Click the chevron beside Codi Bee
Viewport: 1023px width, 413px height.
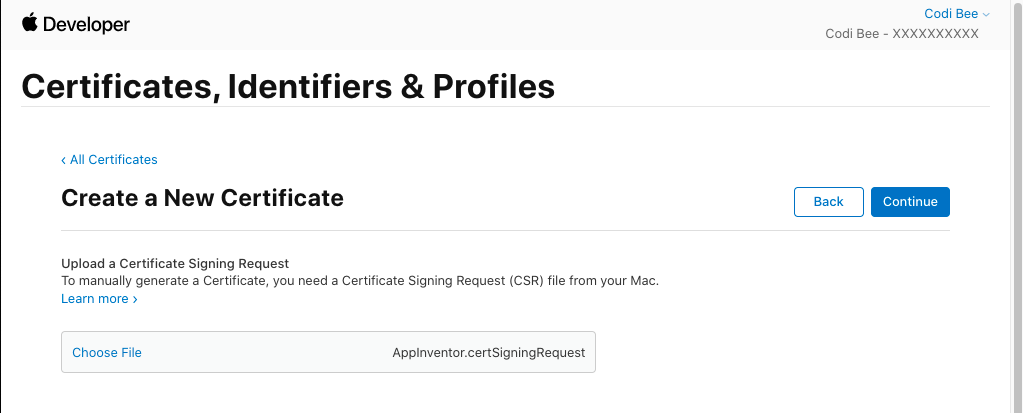point(986,15)
